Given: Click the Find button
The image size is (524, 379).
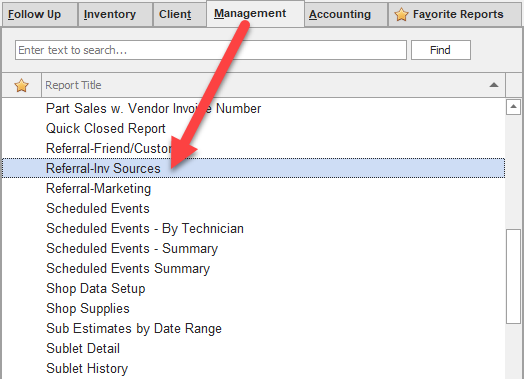Looking at the screenshot, I should point(441,50).
